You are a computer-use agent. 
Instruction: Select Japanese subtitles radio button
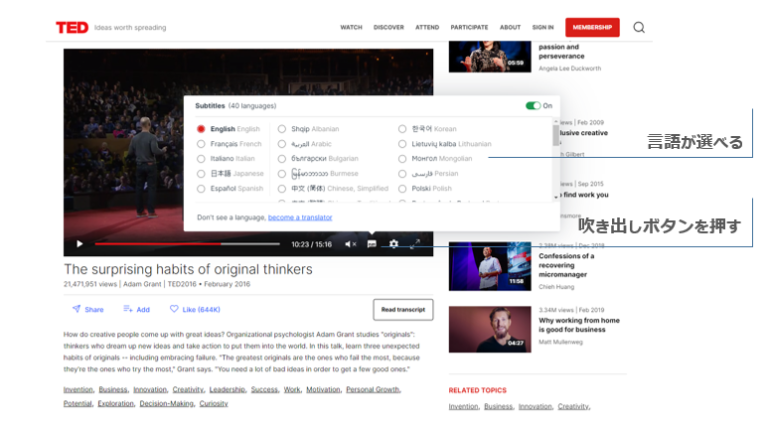pyautogui.click(x=201, y=174)
